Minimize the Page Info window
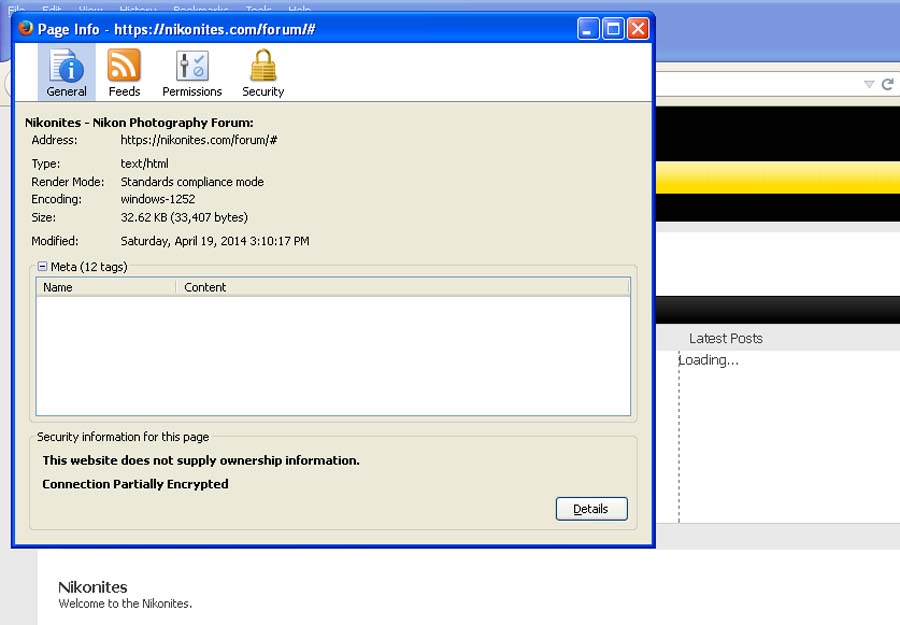Viewport: 900px width, 625px height. (588, 29)
